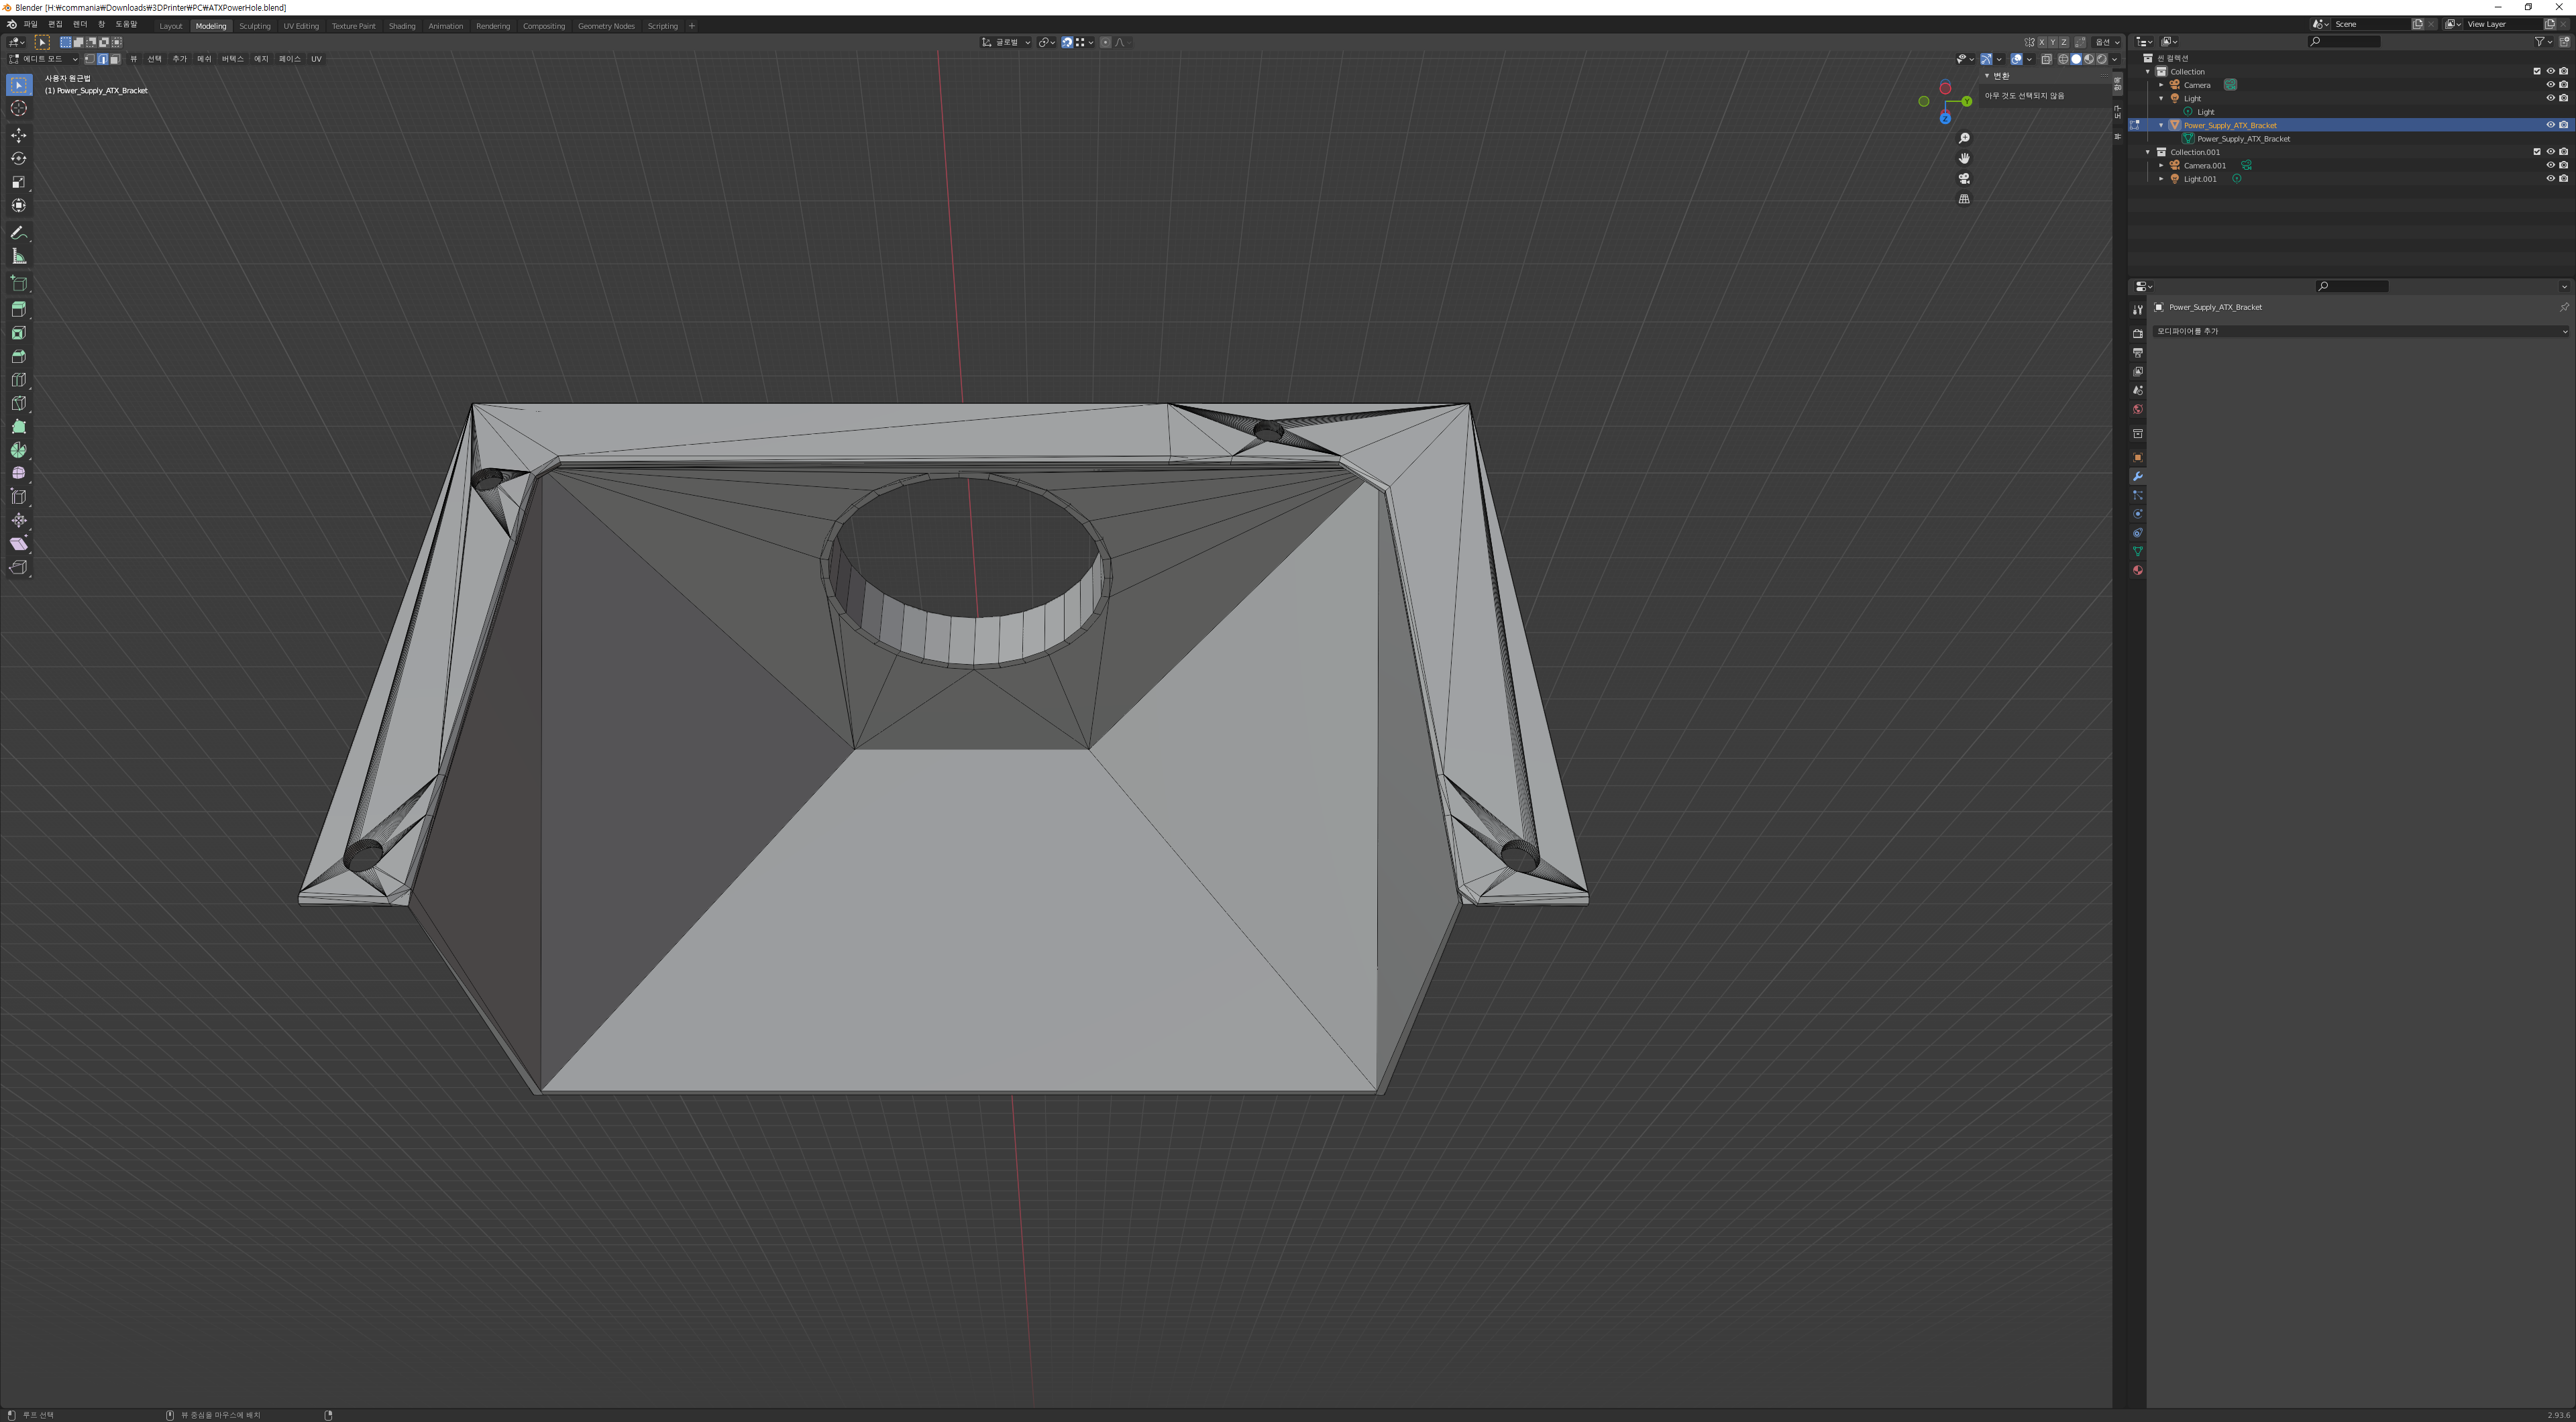Open the 옵션 options popover
This screenshot has width=2576, height=1422.
click(x=2106, y=42)
